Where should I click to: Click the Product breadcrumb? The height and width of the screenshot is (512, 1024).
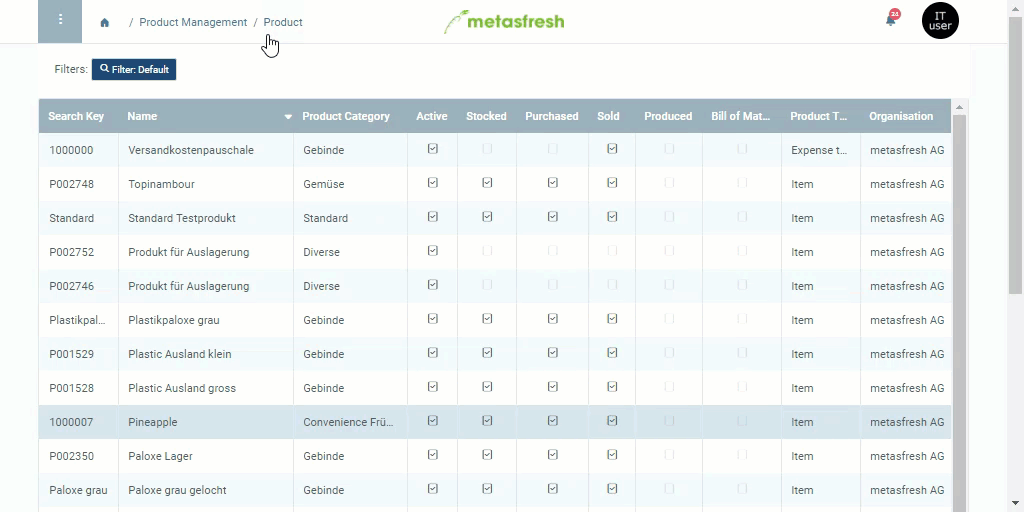point(283,22)
